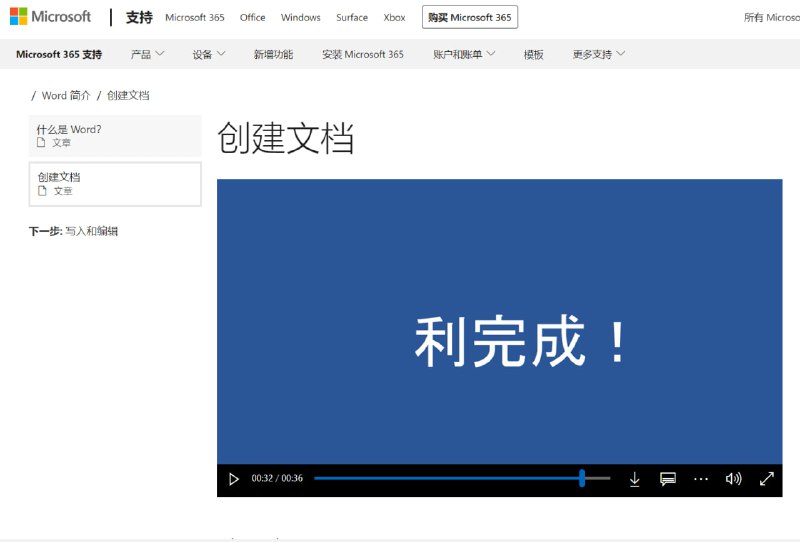Download the video using the download icon
Screen dimensions: 800x542
pyautogui.click(x=634, y=479)
